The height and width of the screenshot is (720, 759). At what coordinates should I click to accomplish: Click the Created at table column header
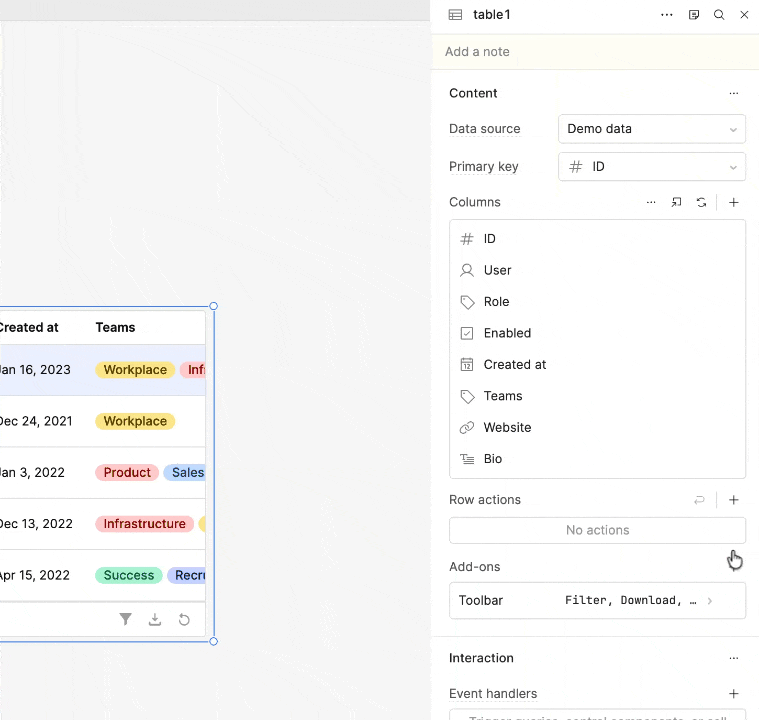[x=29, y=328]
